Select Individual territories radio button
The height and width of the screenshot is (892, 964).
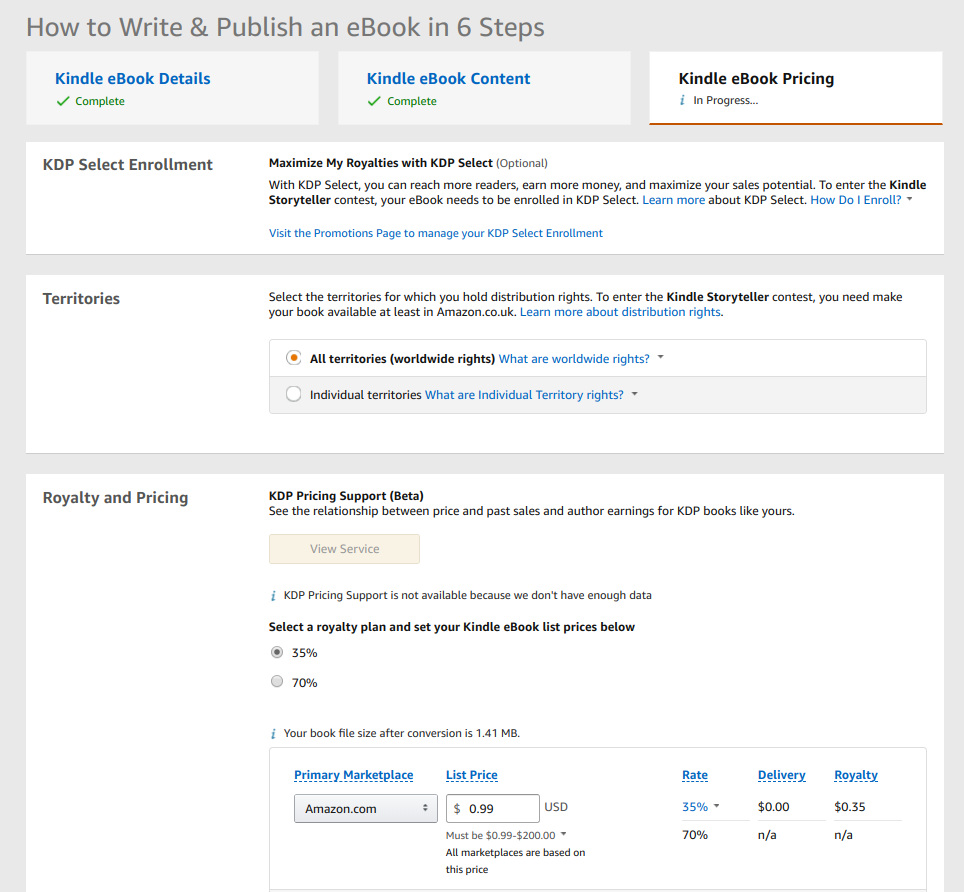tap(293, 394)
